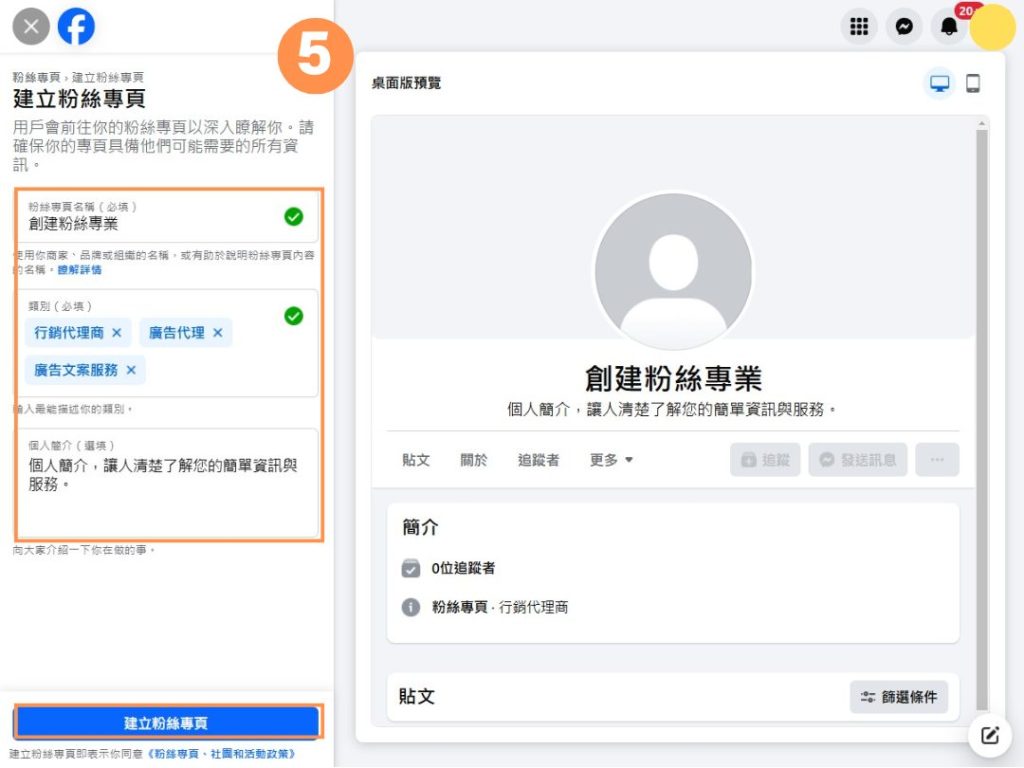This screenshot has height=768, width=1024.
Task: Open the notifications bell icon
Action: [x=949, y=27]
